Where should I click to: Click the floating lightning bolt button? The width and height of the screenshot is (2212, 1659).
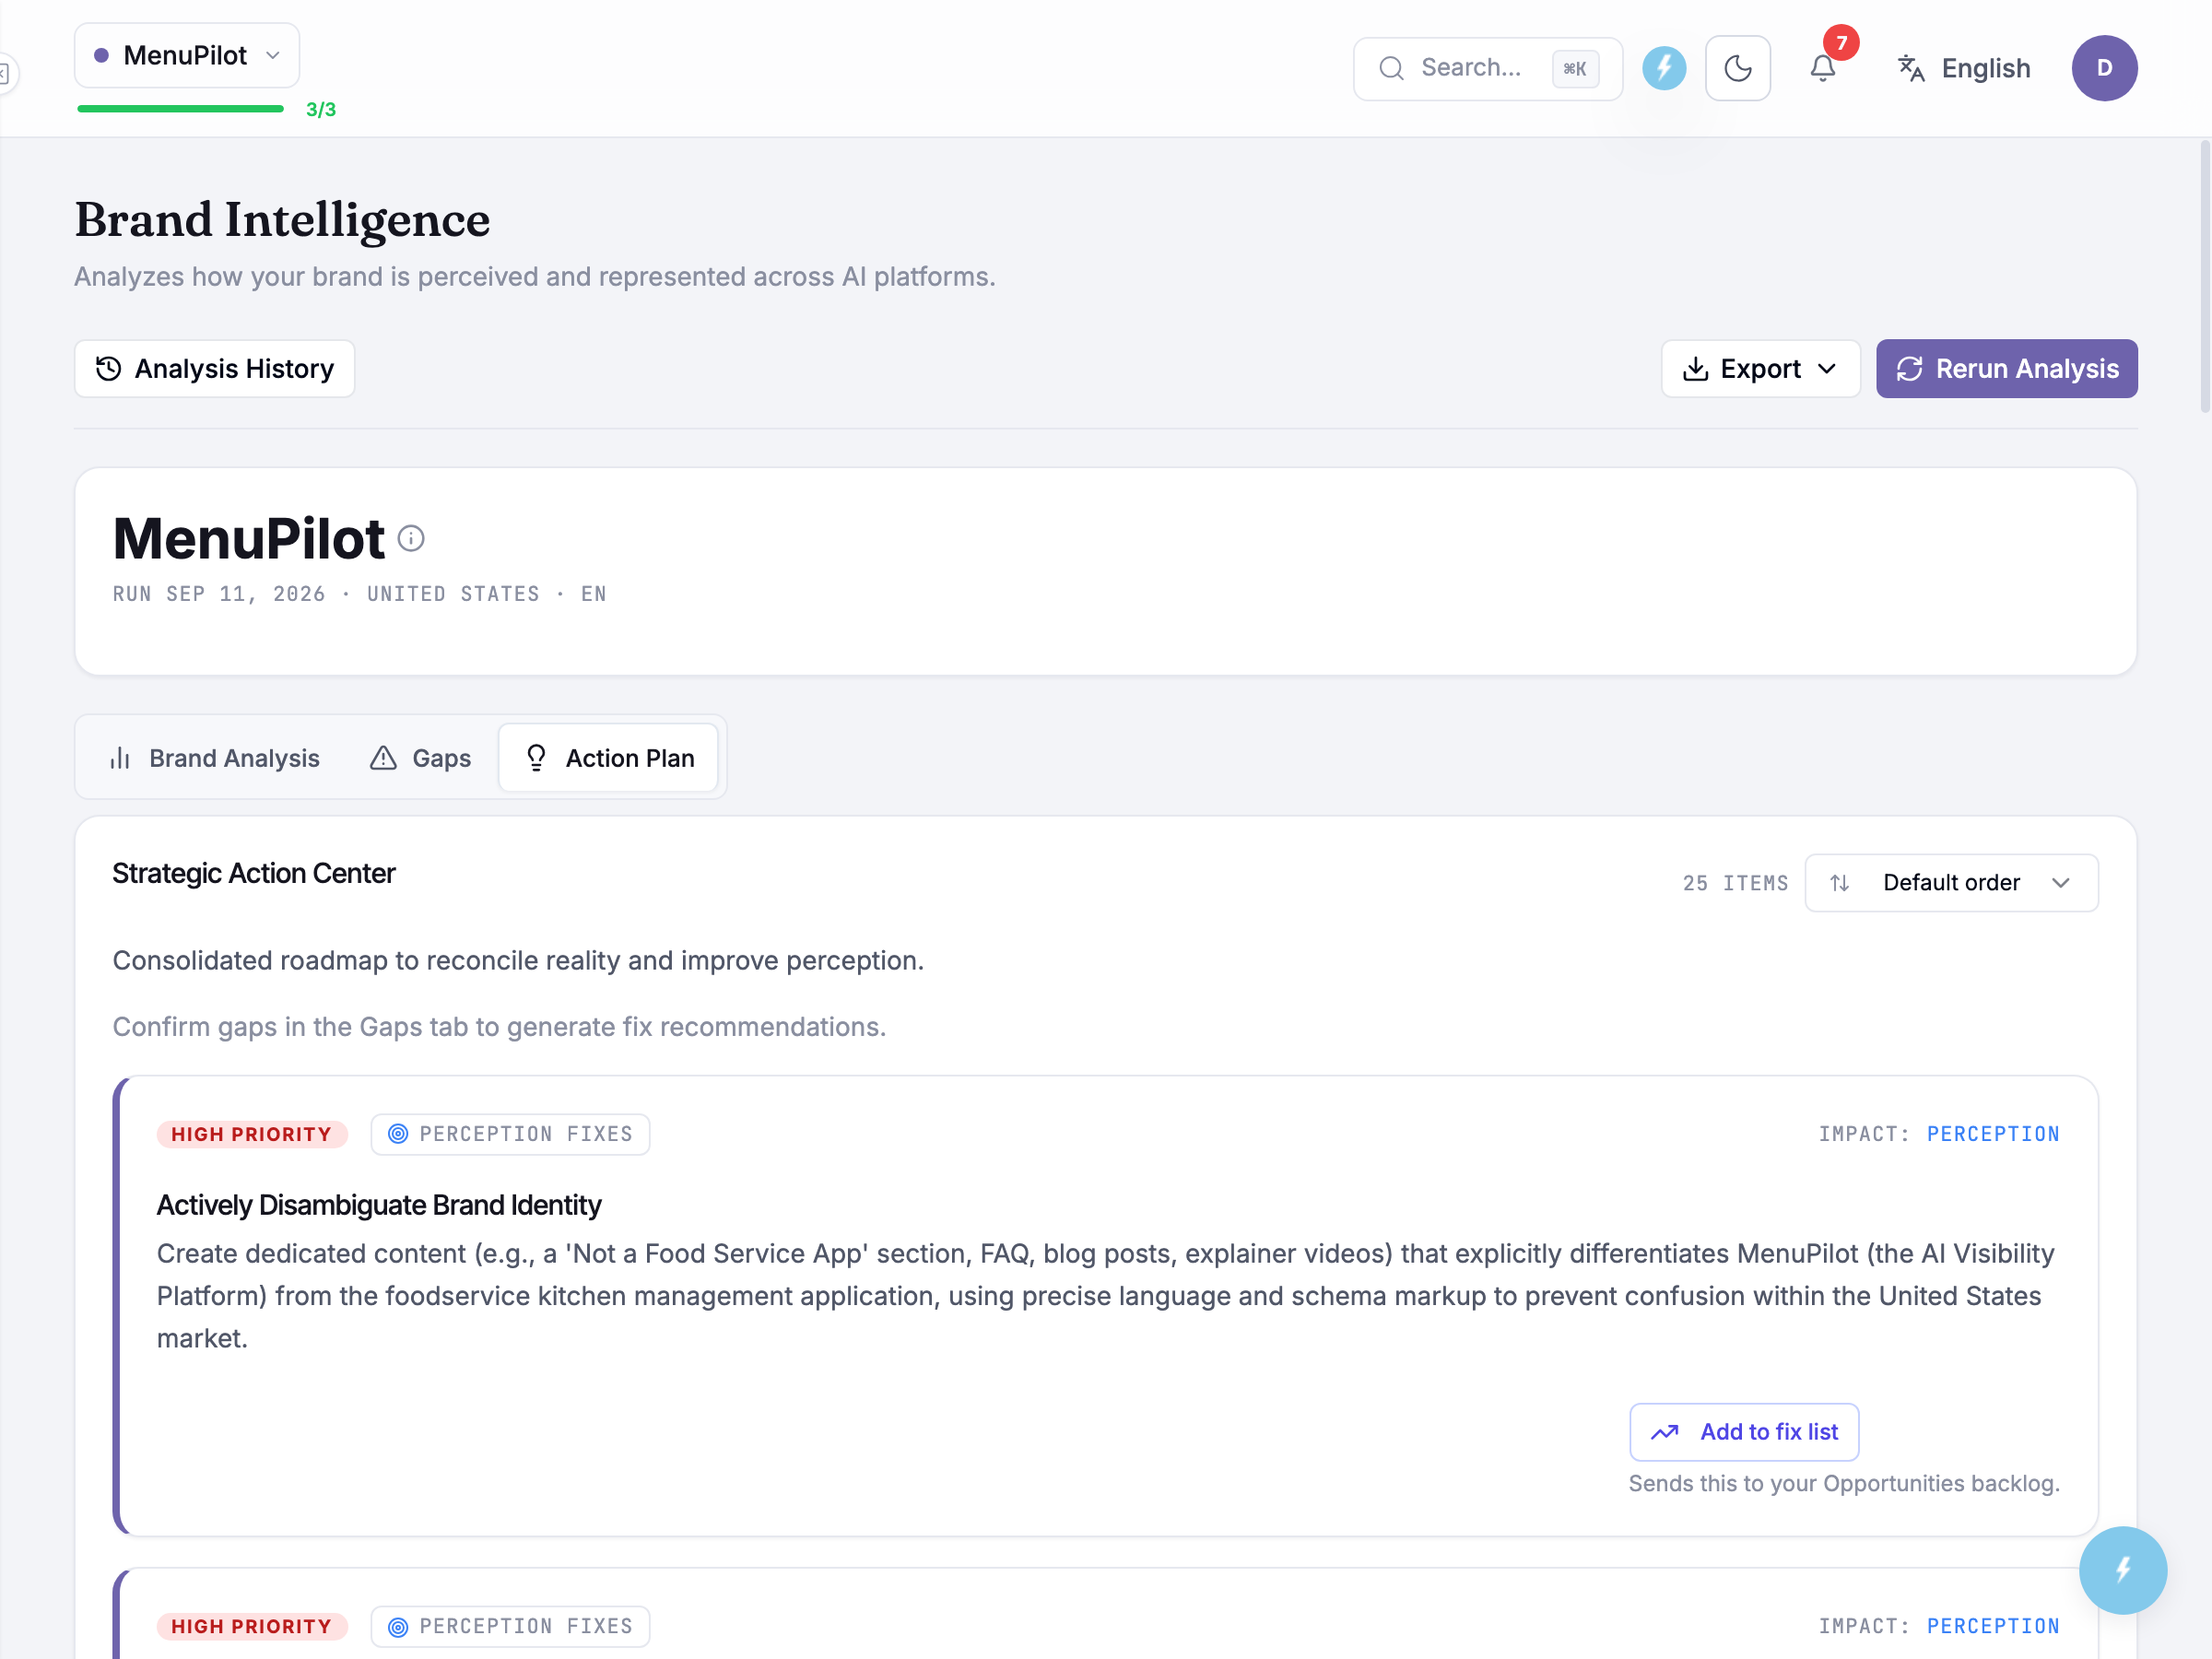point(2122,1570)
